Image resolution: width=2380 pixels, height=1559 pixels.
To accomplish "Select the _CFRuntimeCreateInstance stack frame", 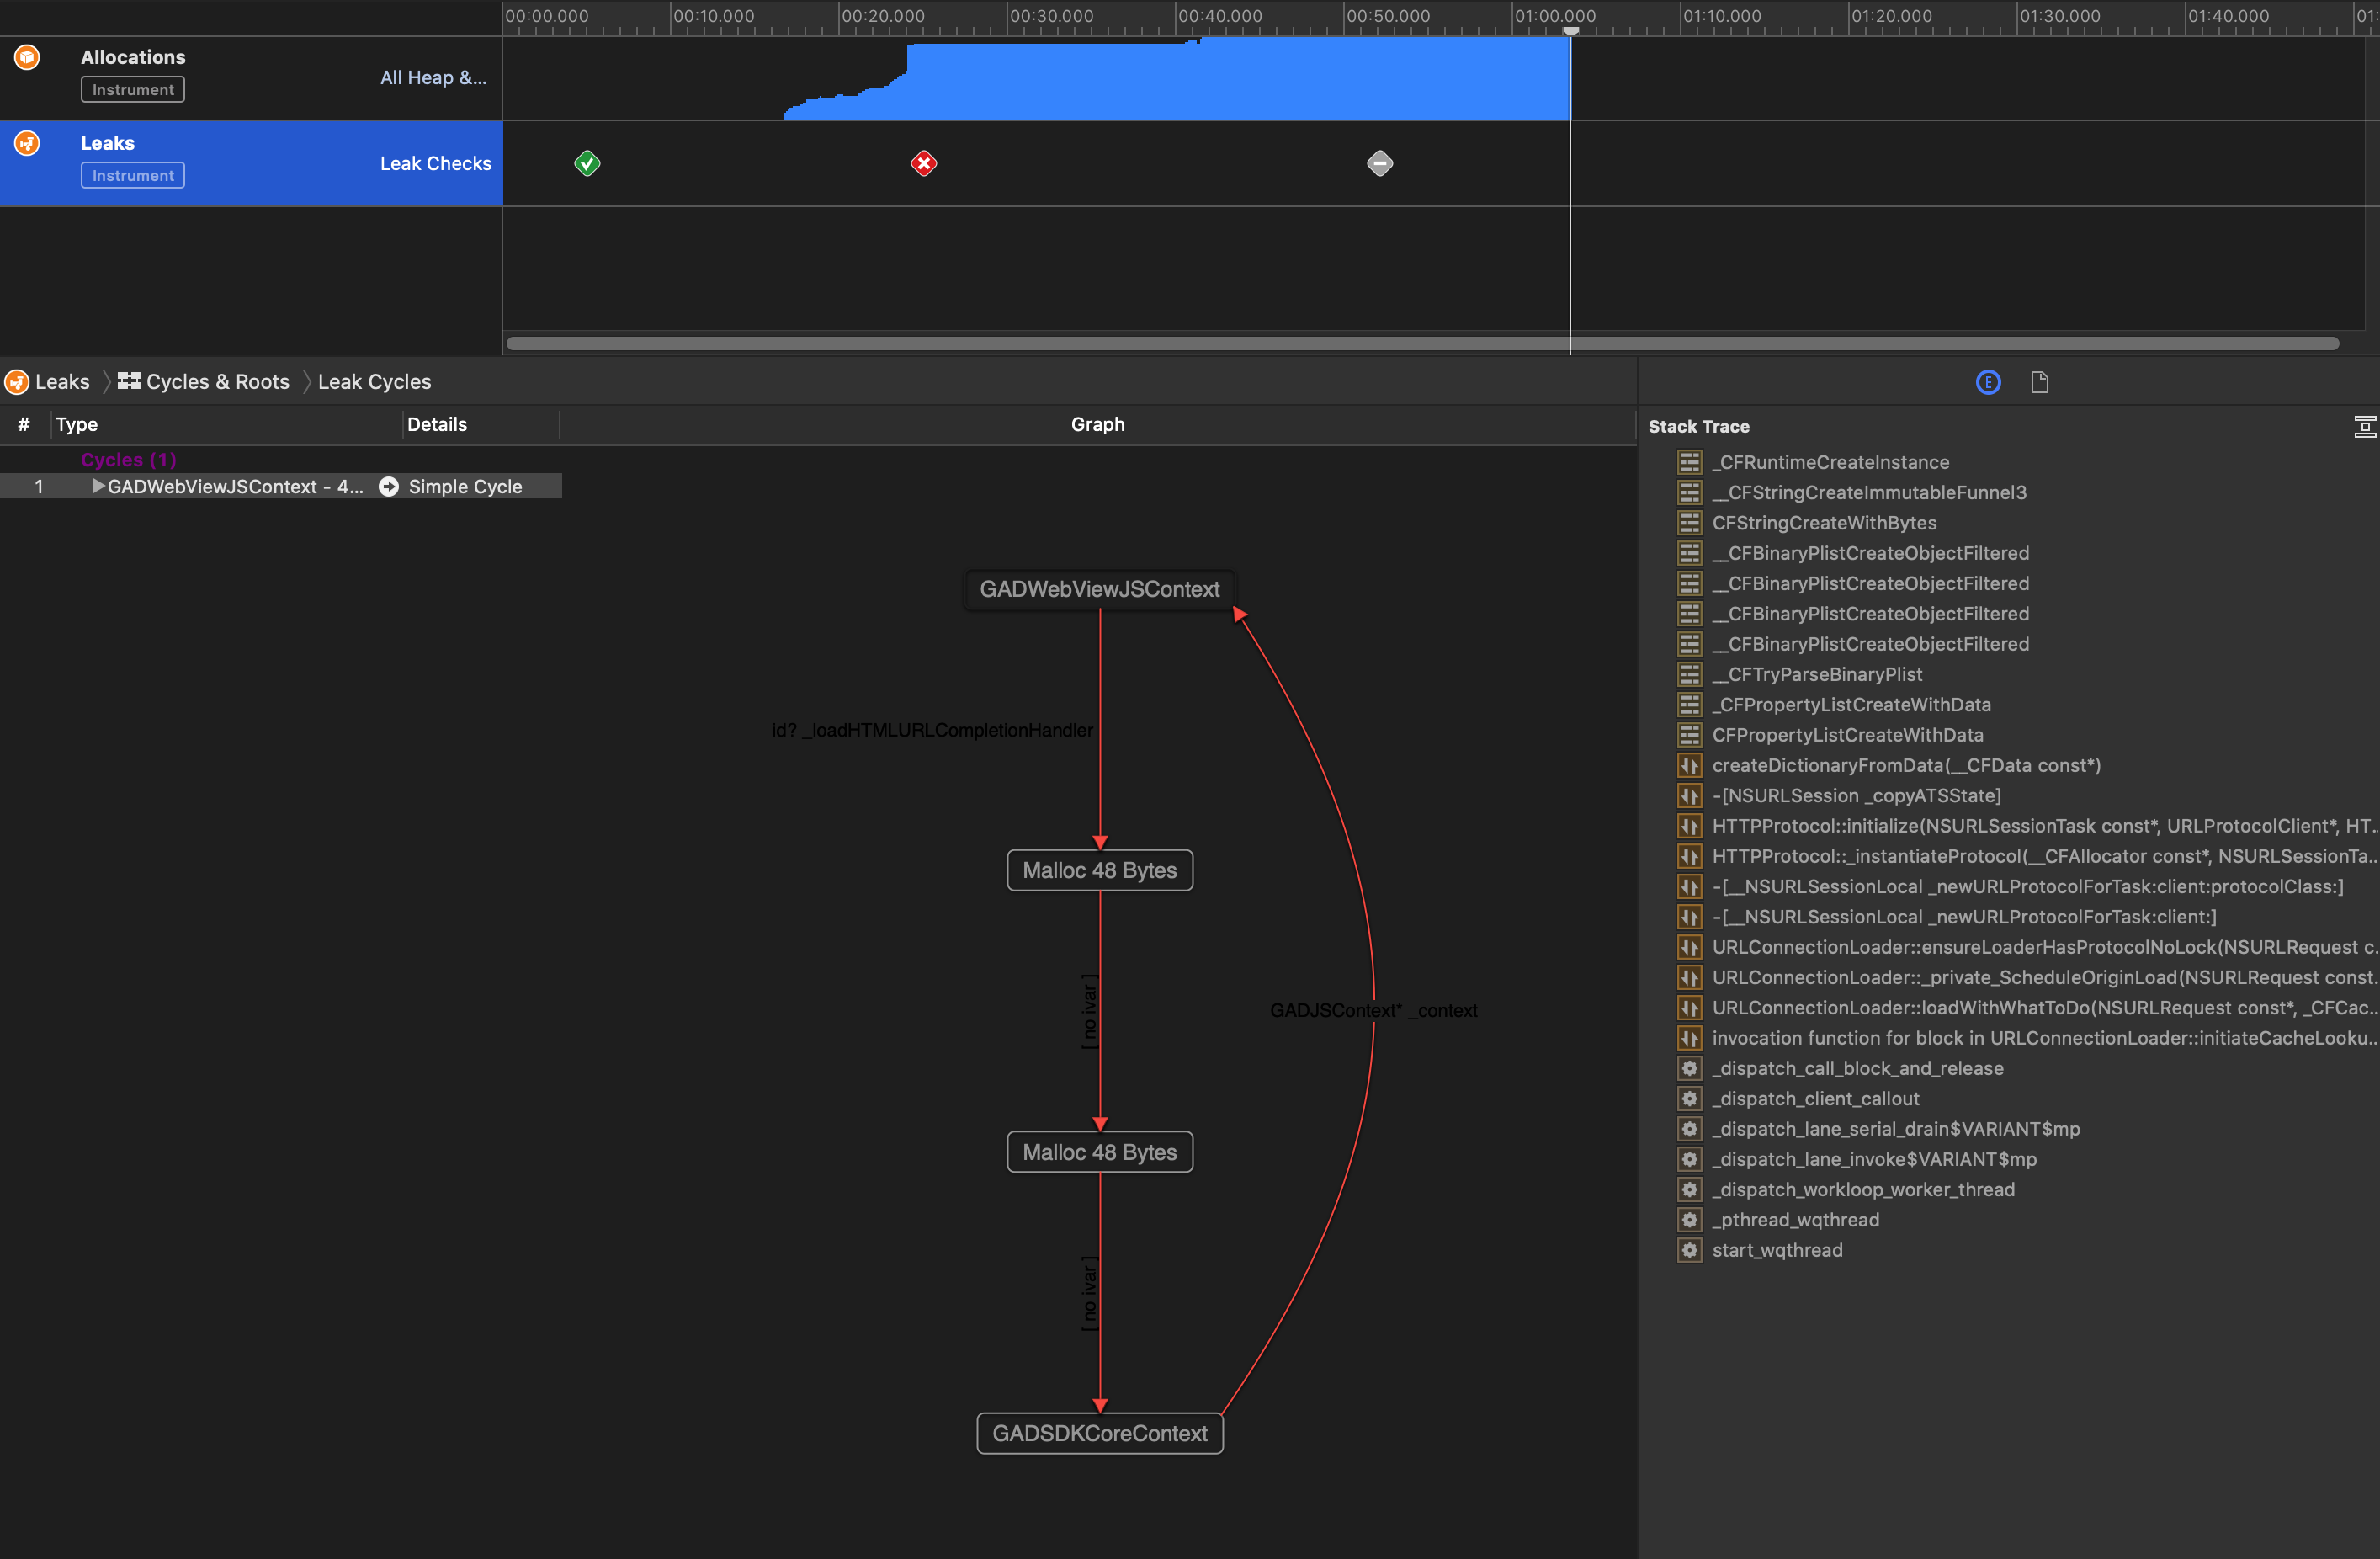I will [1830, 461].
